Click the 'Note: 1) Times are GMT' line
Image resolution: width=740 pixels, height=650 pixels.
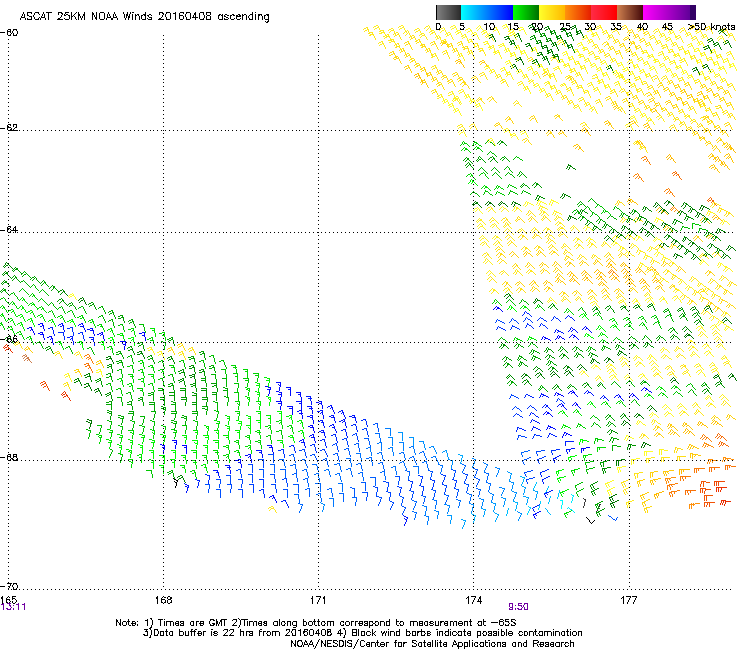[x=316, y=623]
